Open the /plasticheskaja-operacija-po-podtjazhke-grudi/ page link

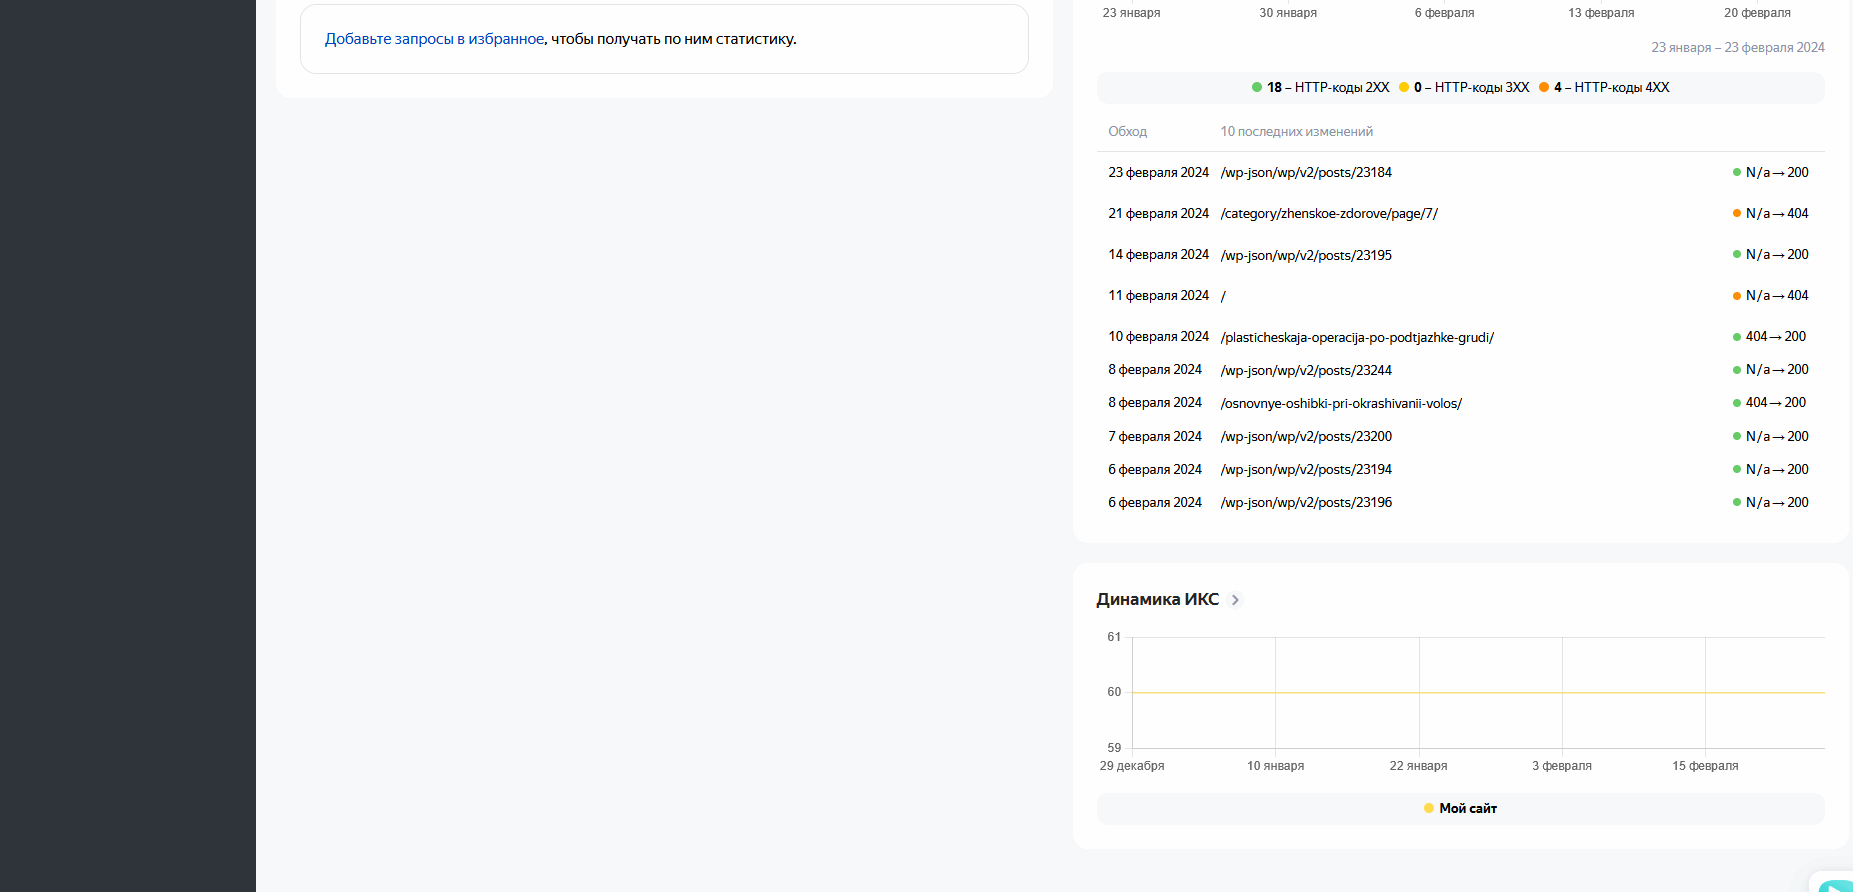(x=1357, y=337)
